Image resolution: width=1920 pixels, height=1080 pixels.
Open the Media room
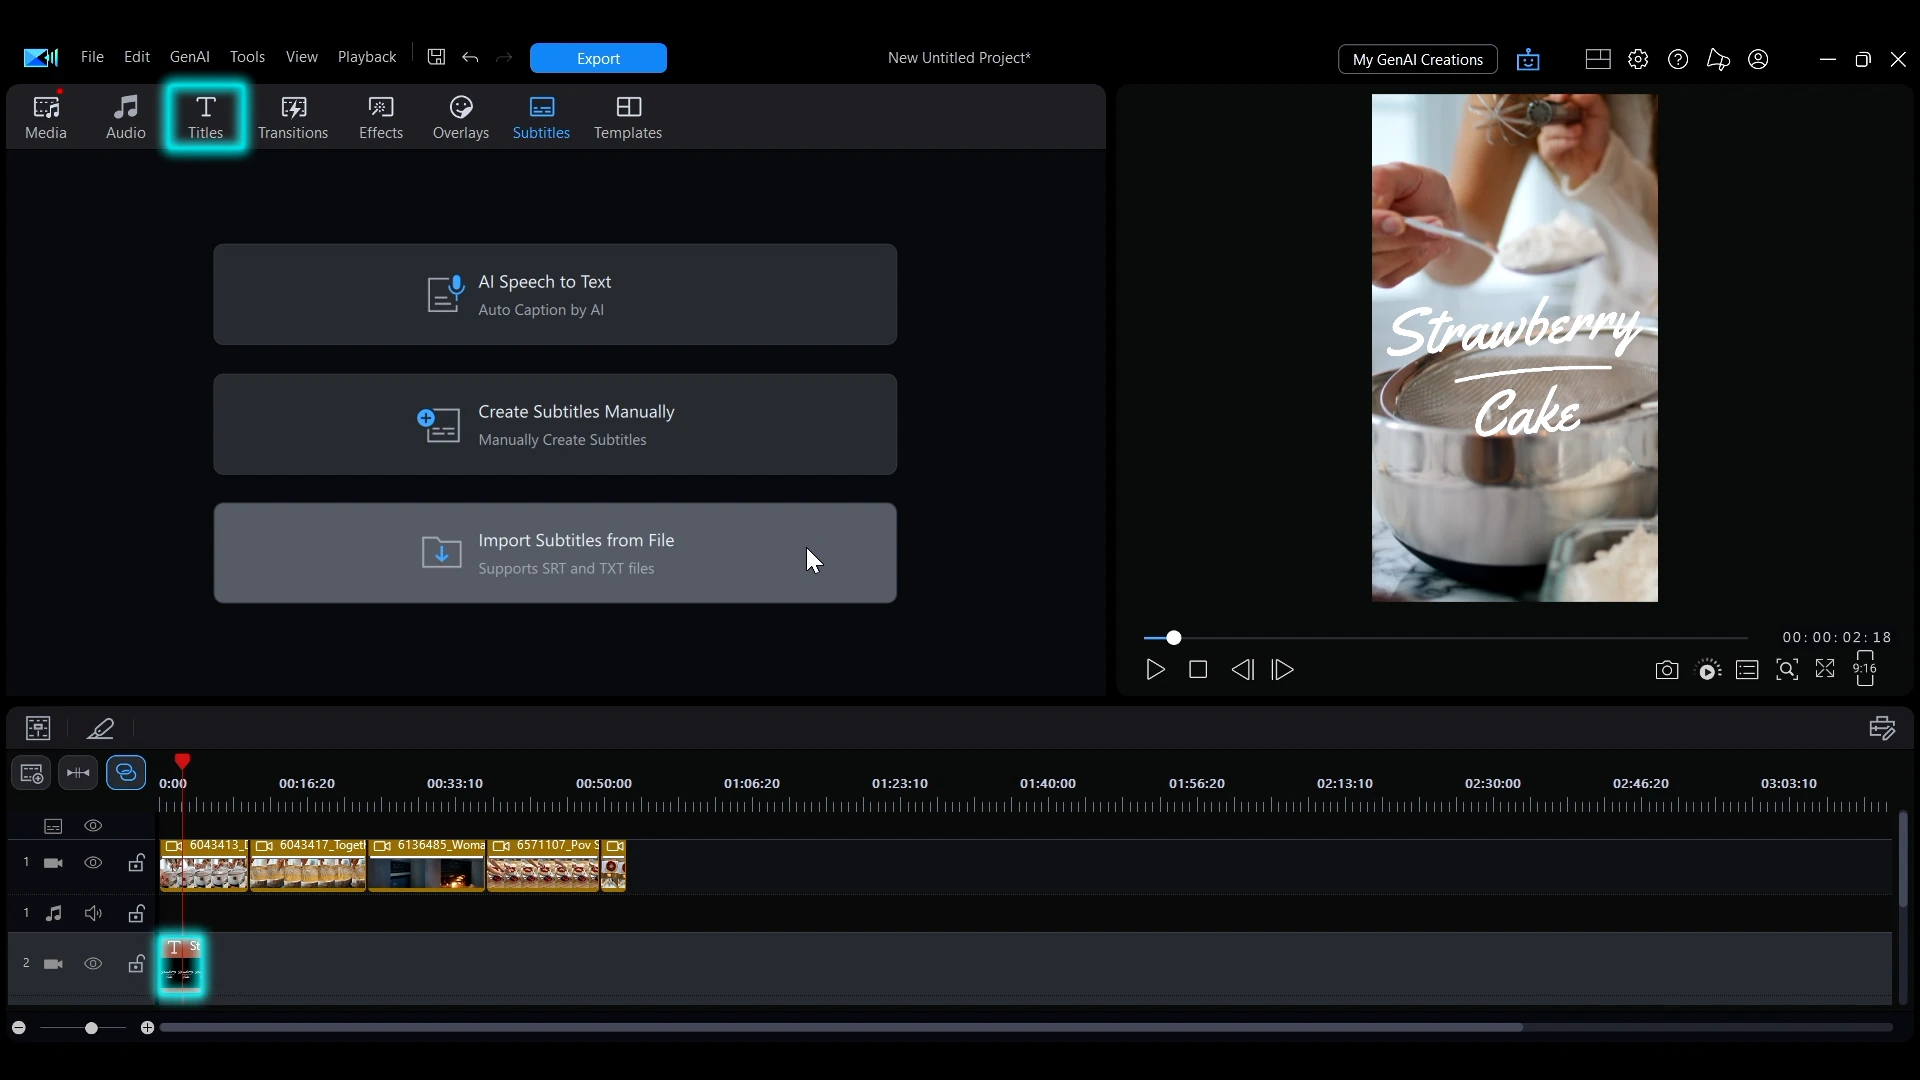coord(46,118)
